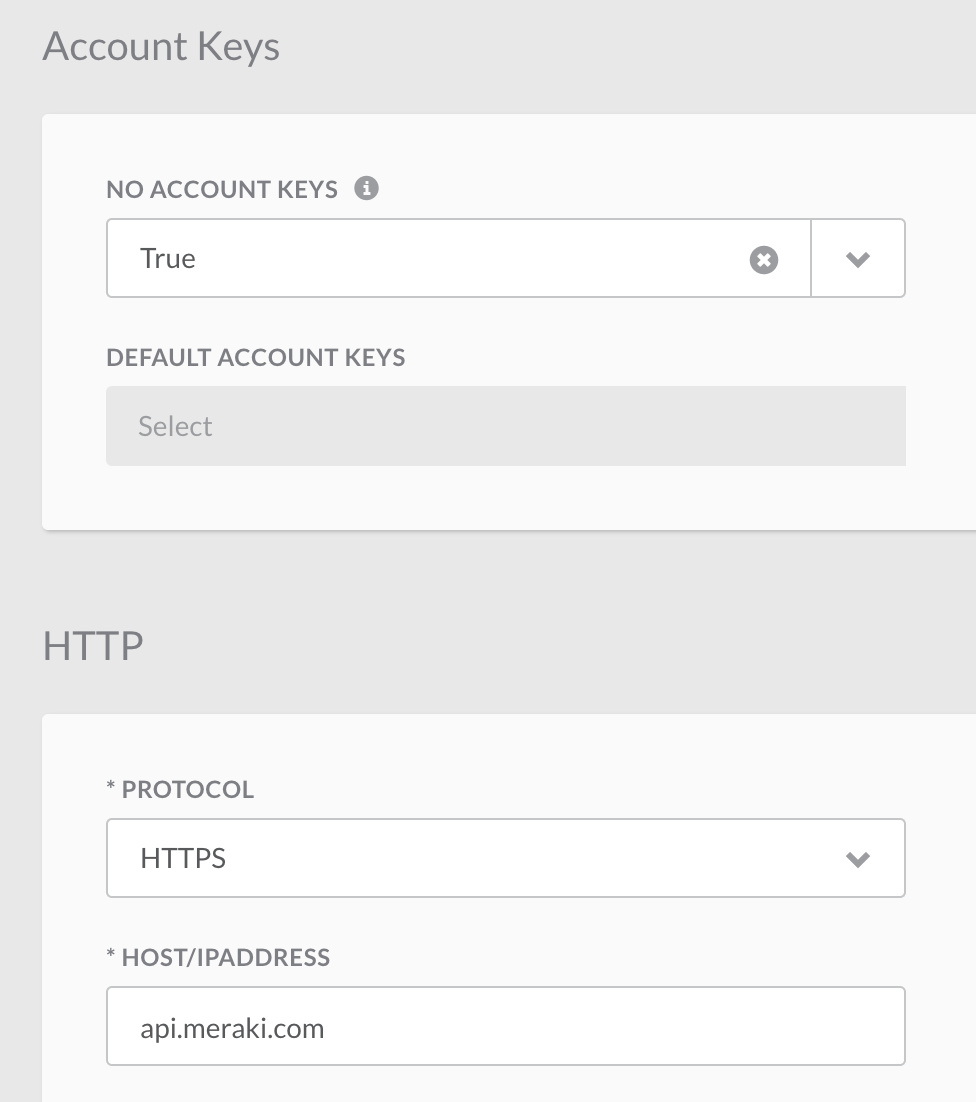
Task: Open the Default Account Keys select box
Action: pos(505,426)
